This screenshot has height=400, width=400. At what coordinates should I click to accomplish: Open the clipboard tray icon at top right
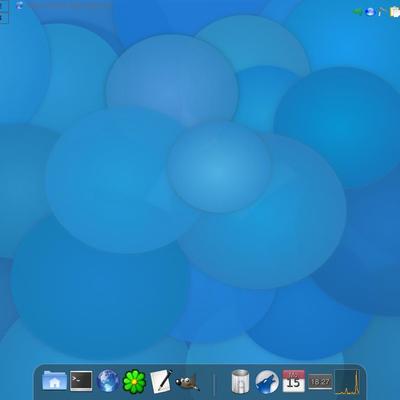[395, 12]
